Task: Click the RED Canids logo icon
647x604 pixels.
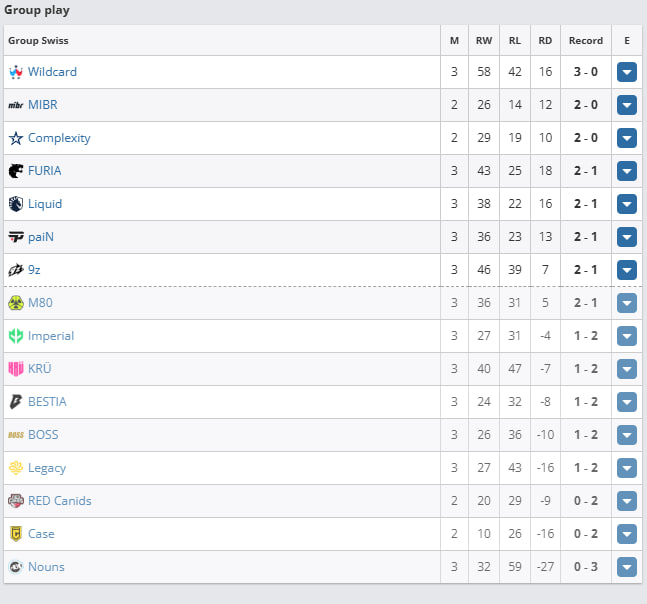Action: click(x=16, y=501)
